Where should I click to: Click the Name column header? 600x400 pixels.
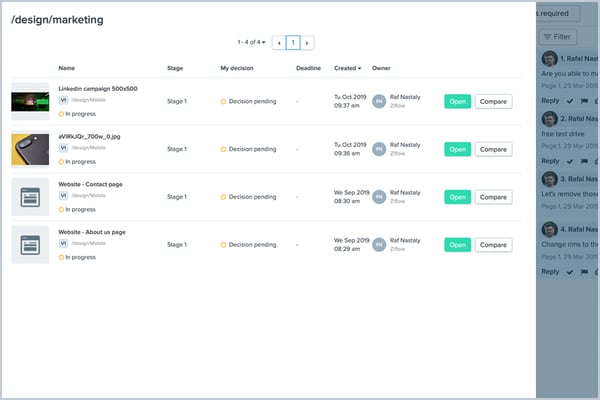[67, 68]
